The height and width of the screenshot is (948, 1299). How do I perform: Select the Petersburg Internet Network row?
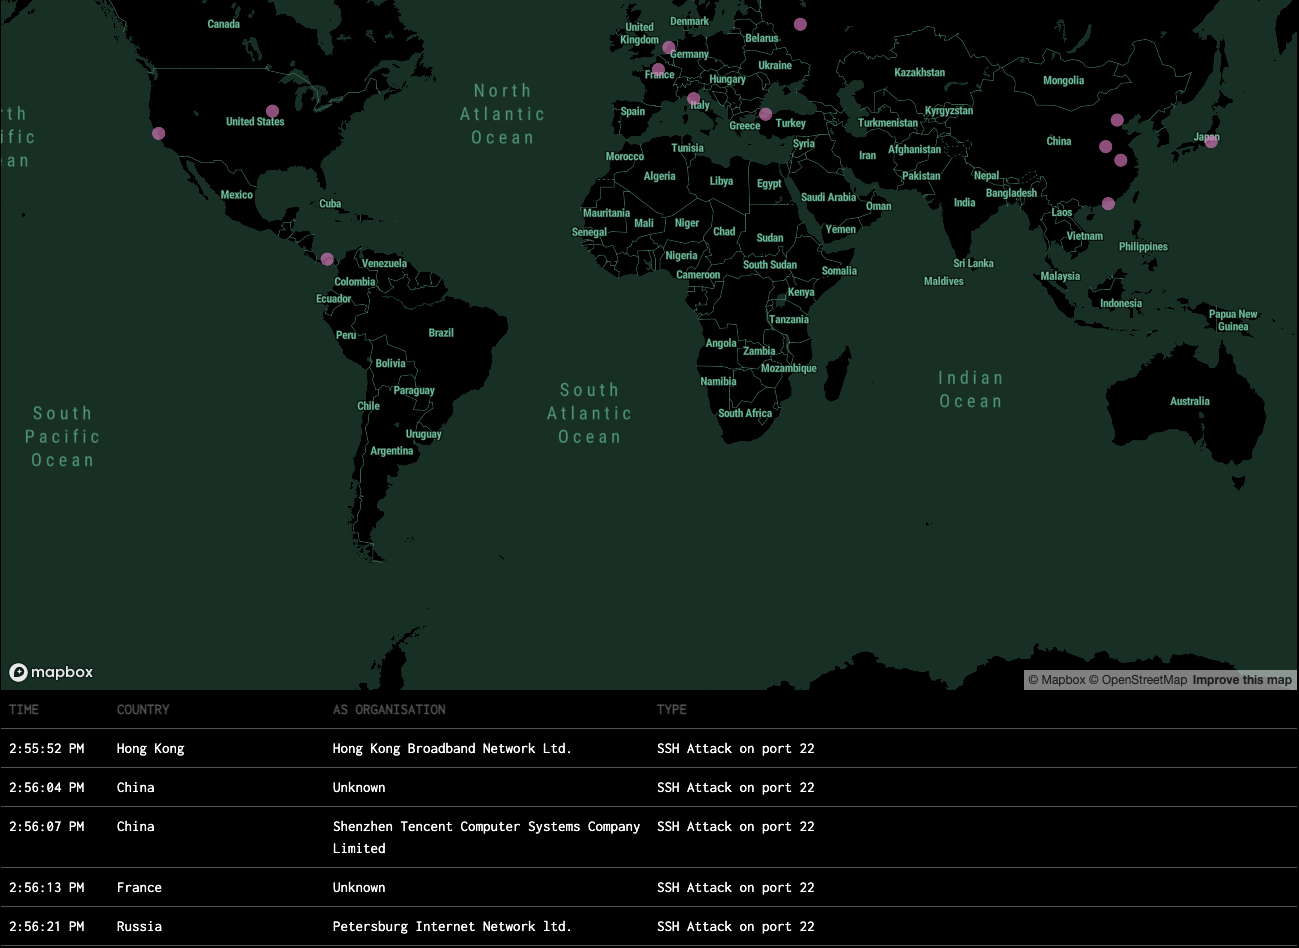(x=452, y=926)
